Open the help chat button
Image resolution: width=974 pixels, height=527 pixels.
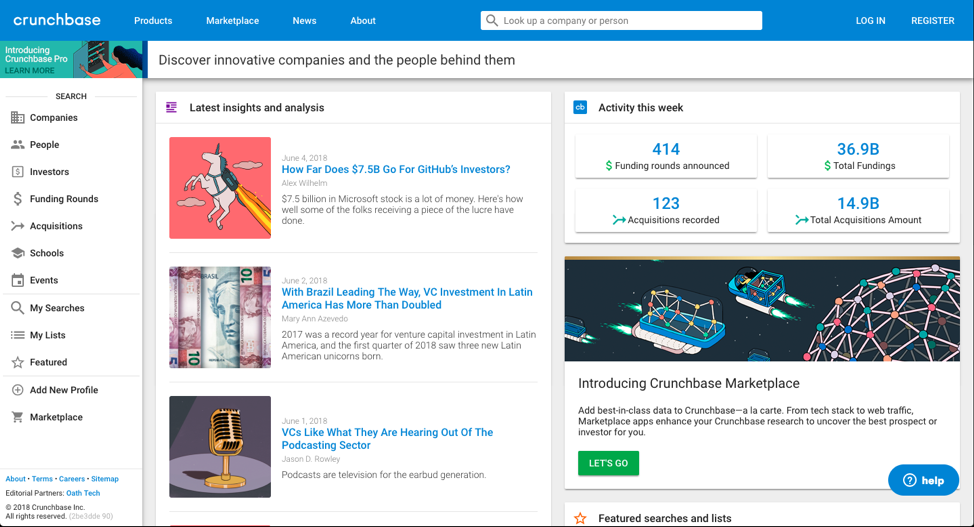(x=923, y=480)
